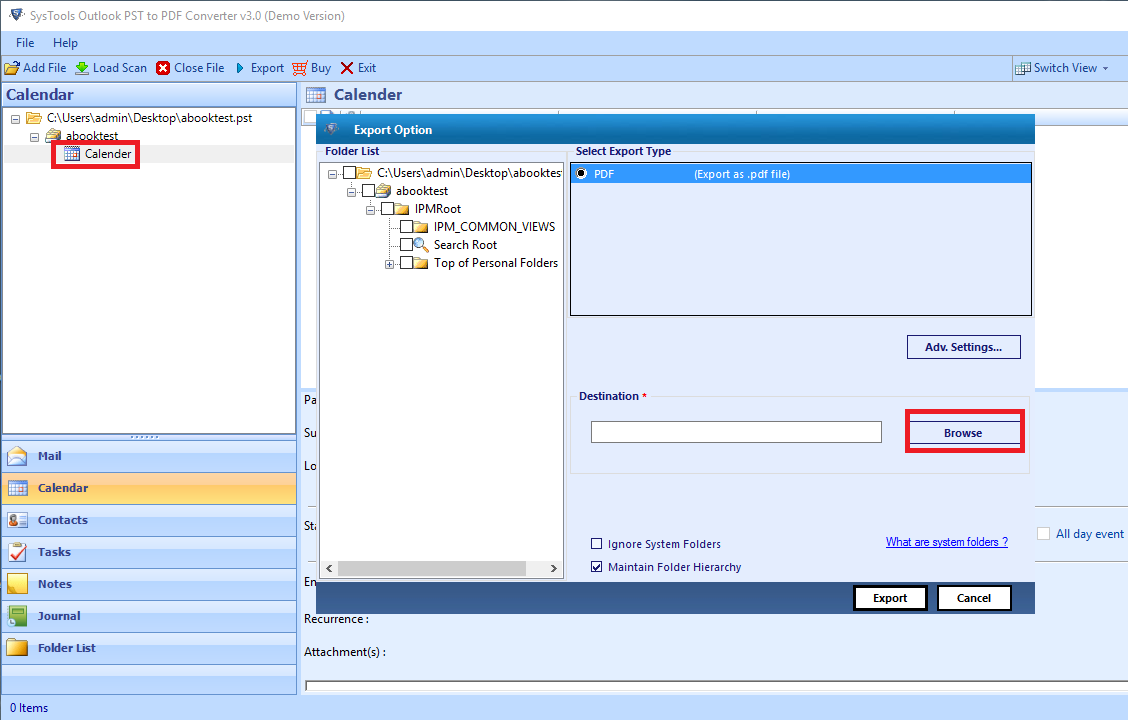The height and width of the screenshot is (720, 1128).
Task: Check the Top of Personal Folders checkbox
Action: pos(406,263)
